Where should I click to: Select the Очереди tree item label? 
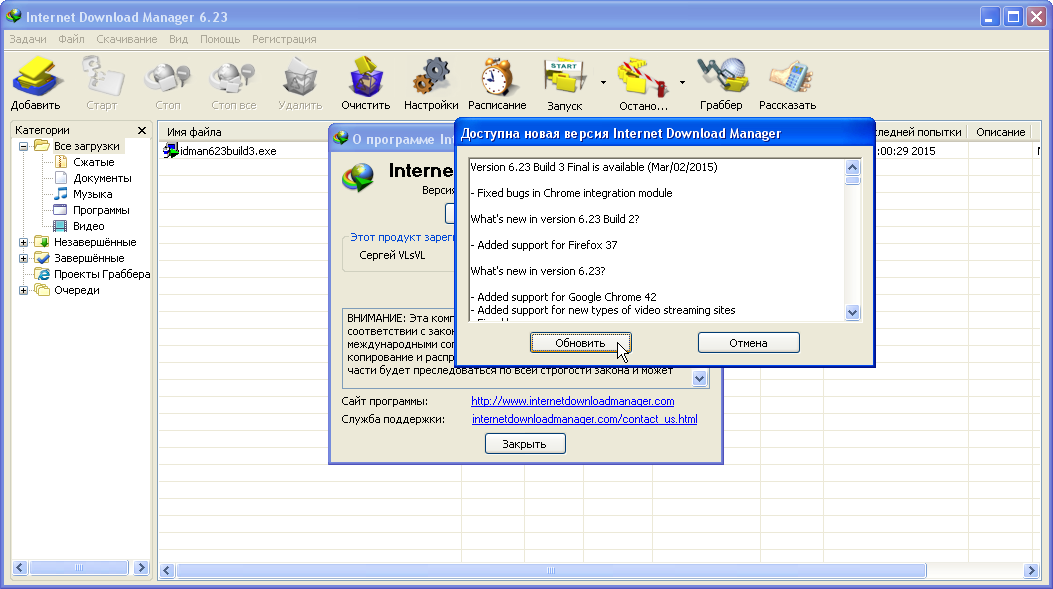point(77,291)
